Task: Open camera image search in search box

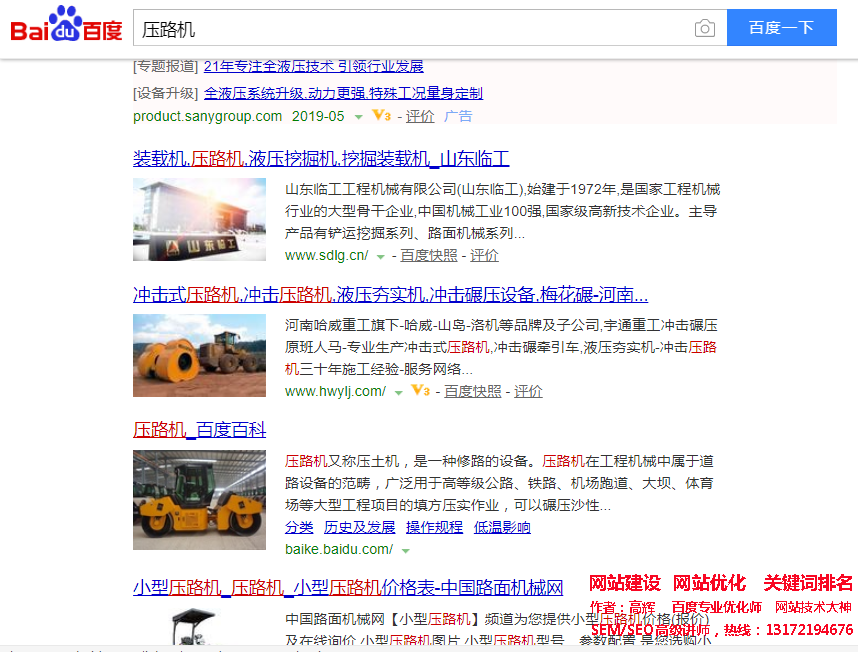Action: click(705, 28)
